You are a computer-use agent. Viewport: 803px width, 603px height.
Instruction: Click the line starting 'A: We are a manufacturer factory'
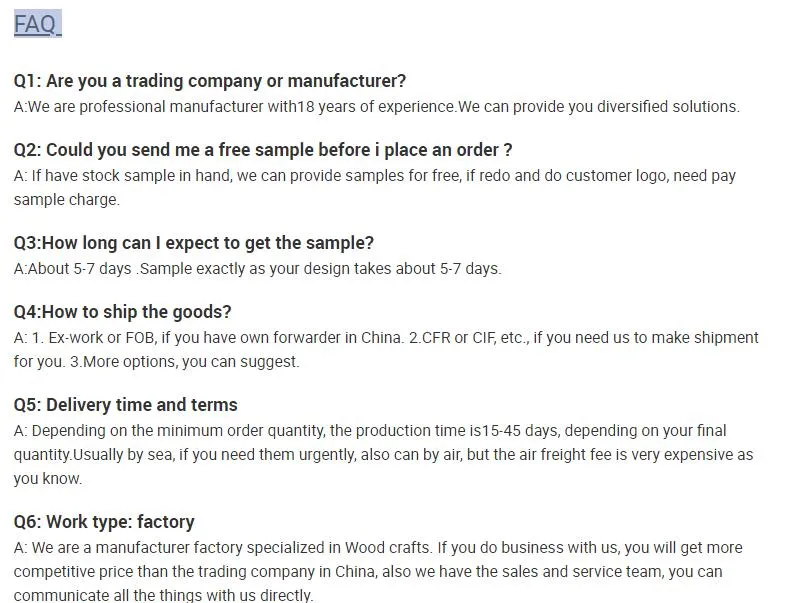pyautogui.click(x=378, y=548)
